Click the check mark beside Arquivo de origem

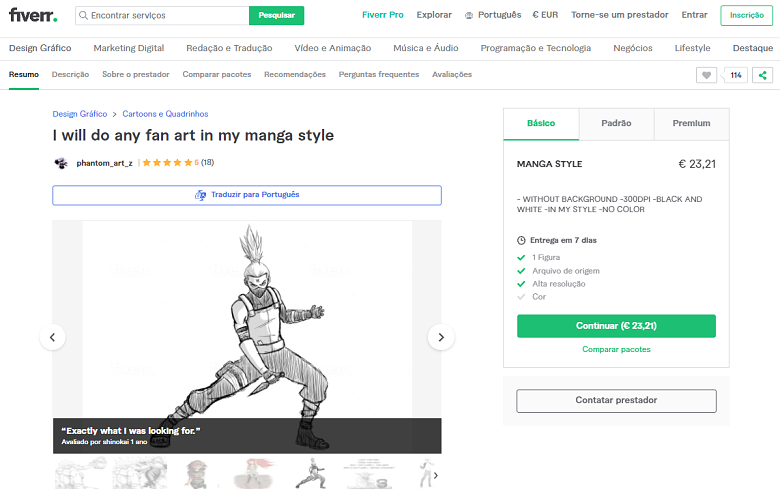(521, 271)
